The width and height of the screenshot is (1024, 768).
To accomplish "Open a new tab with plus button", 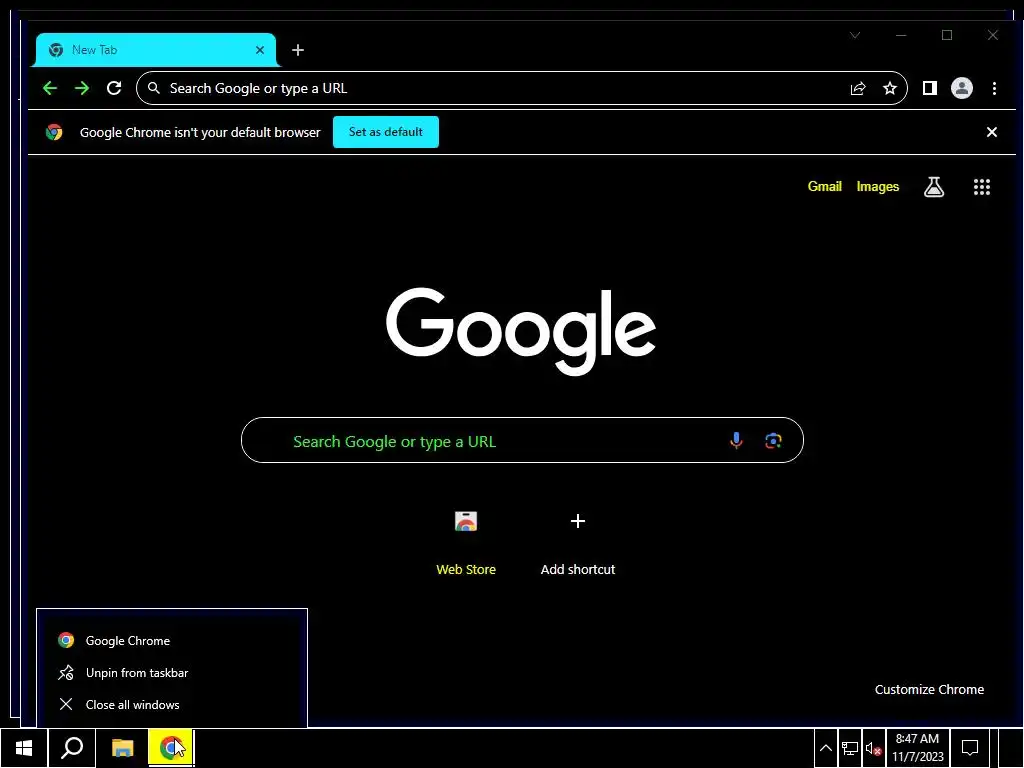I will 298,50.
